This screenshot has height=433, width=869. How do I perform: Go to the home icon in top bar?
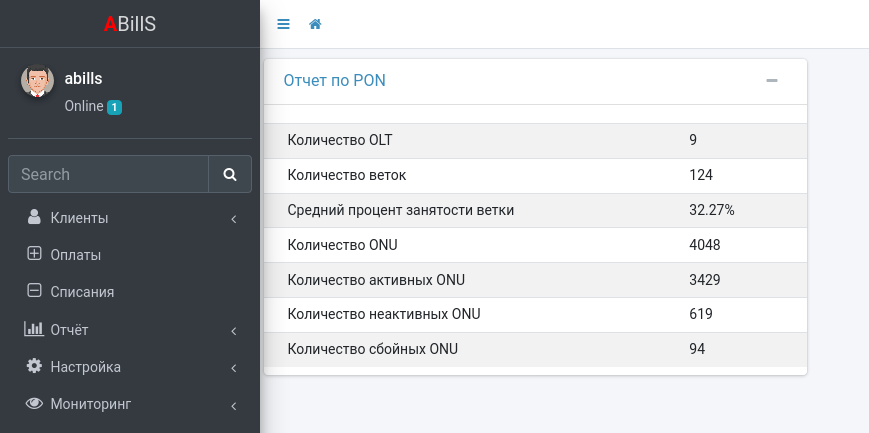point(315,24)
